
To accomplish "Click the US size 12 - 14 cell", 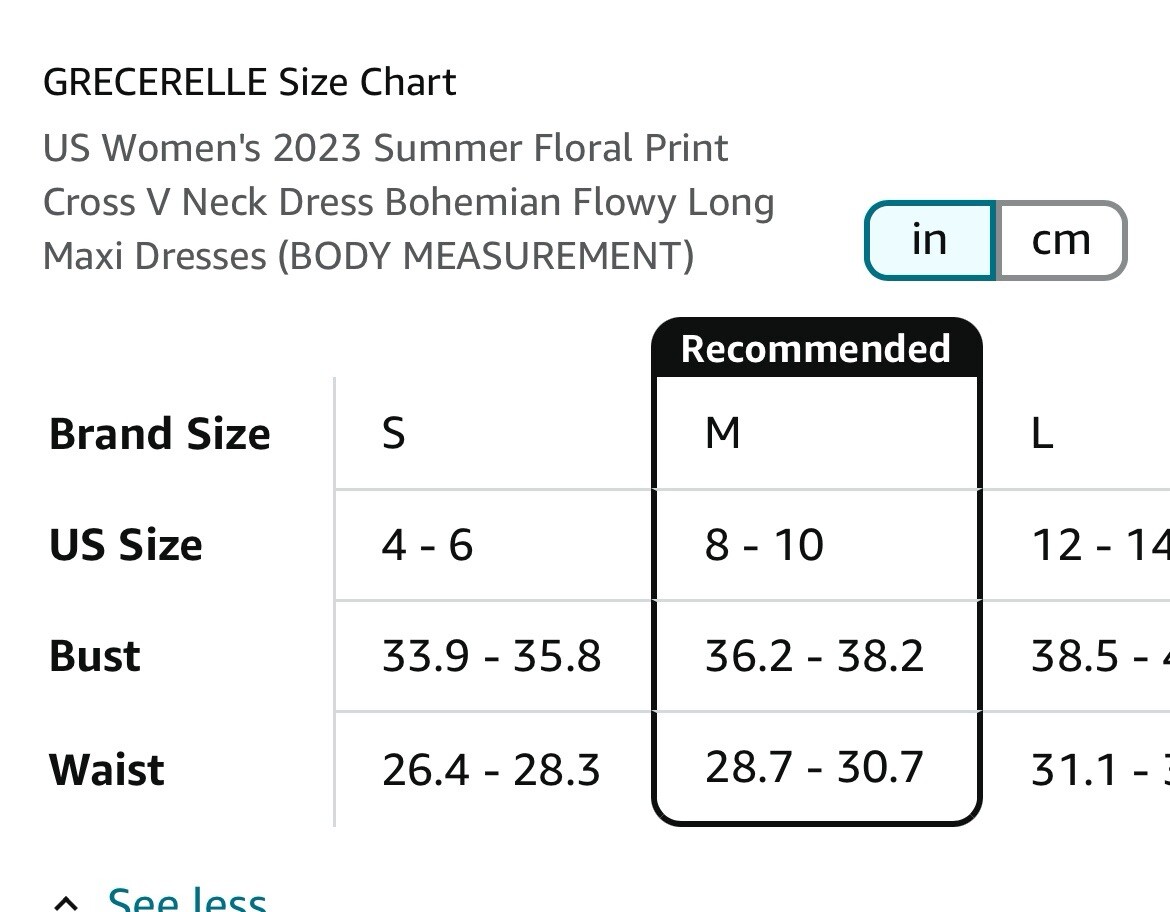I will click(1100, 544).
